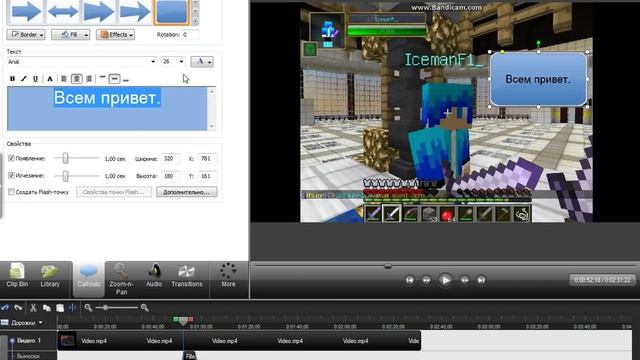
Task: Select the Video.mp4 clip on Видео 1
Action: pyautogui.click(x=239, y=341)
